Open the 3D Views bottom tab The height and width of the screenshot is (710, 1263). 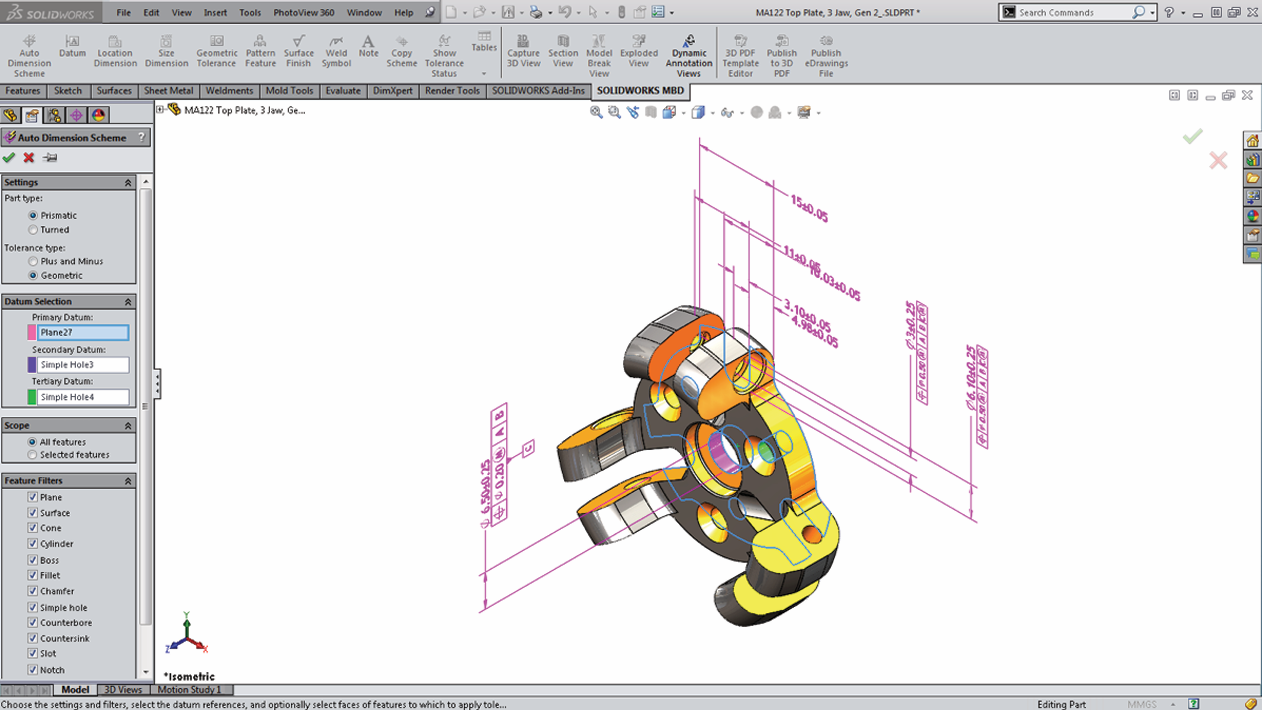pyautogui.click(x=123, y=690)
